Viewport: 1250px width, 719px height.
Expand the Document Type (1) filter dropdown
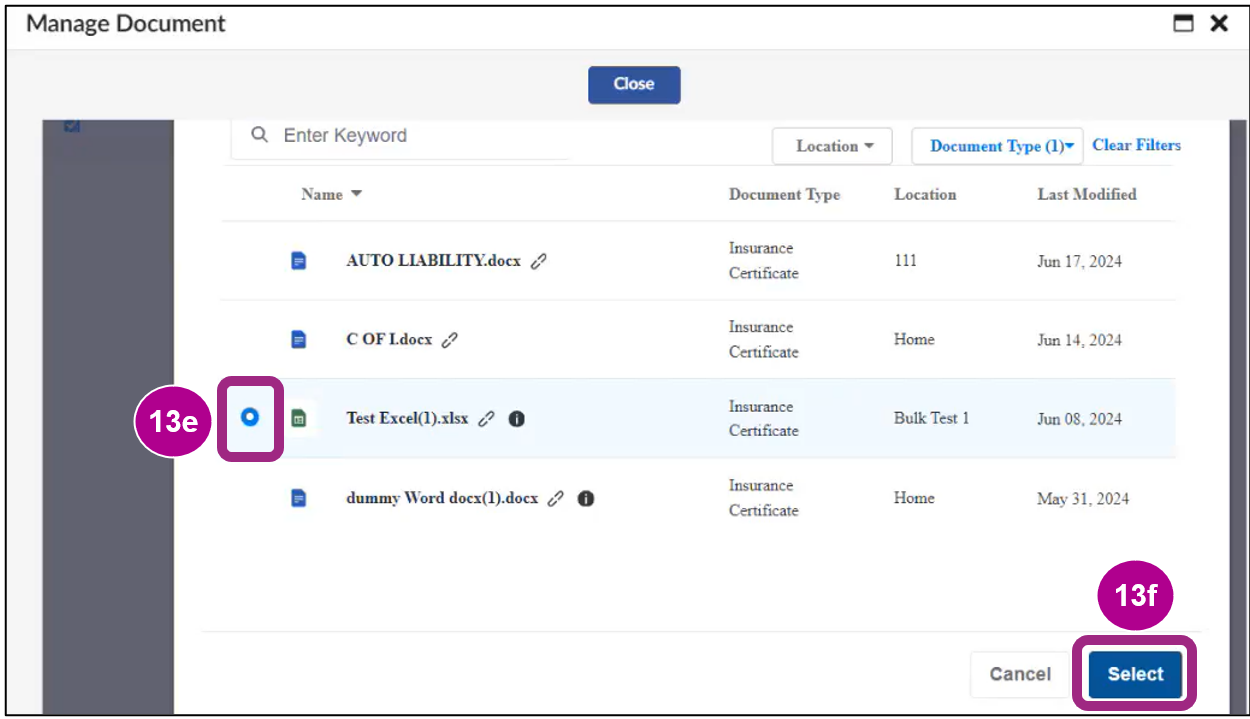[x=997, y=146]
